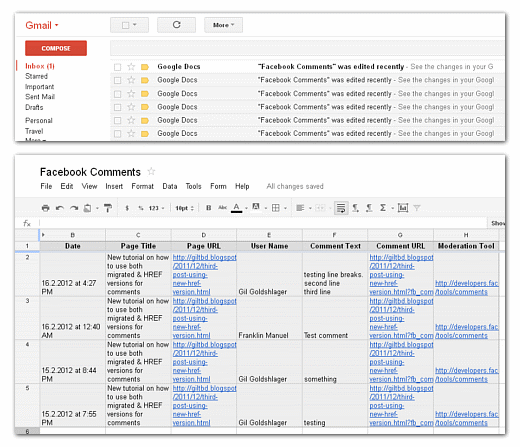Image resolution: width=520 pixels, height=447 pixels.
Task: Open the File menu
Action: point(46,186)
